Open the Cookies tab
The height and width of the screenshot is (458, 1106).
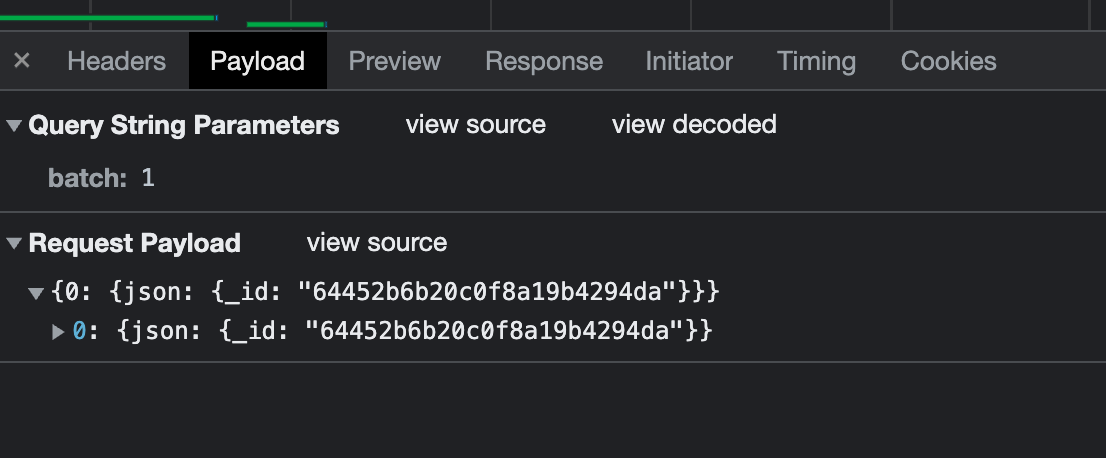click(948, 61)
